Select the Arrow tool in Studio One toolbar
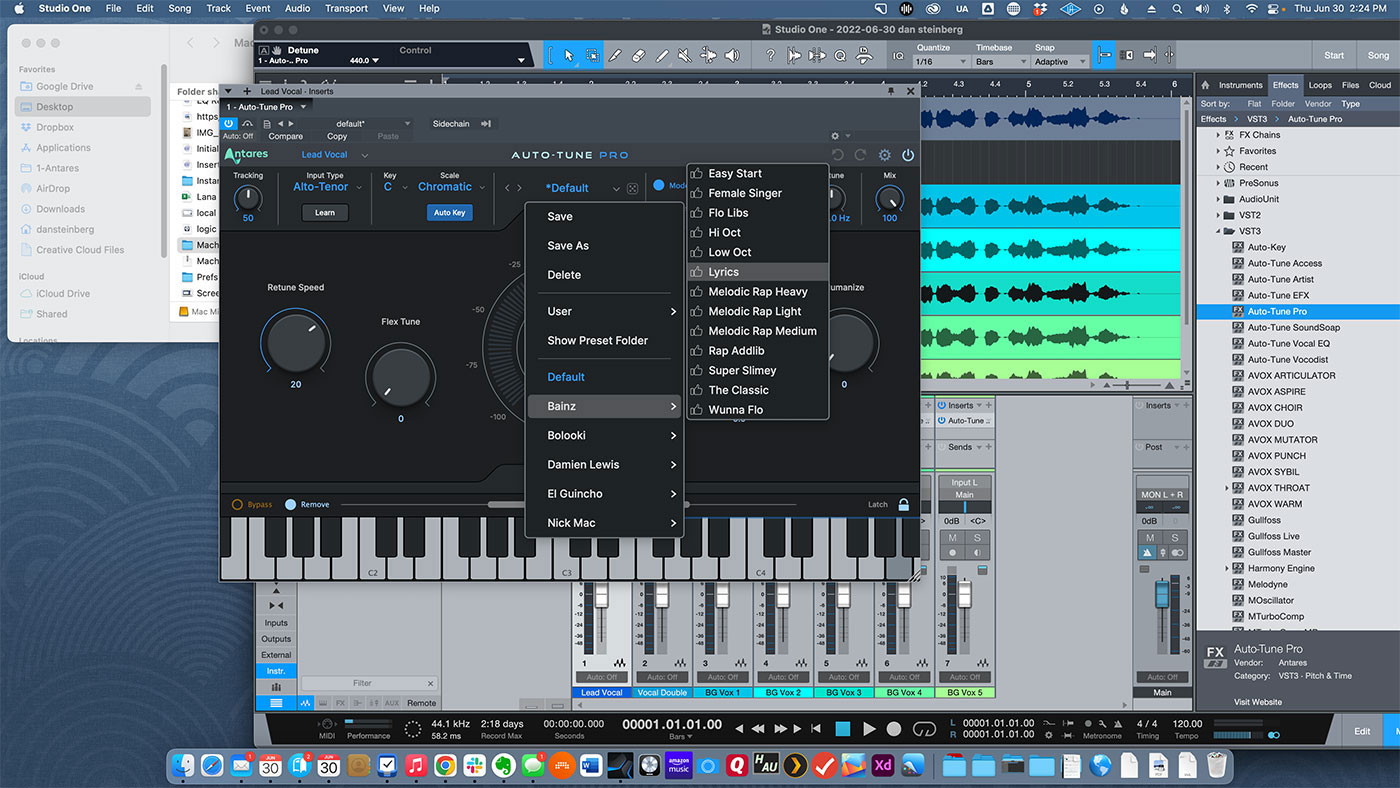Viewport: 1400px width, 788px height. [x=569, y=56]
